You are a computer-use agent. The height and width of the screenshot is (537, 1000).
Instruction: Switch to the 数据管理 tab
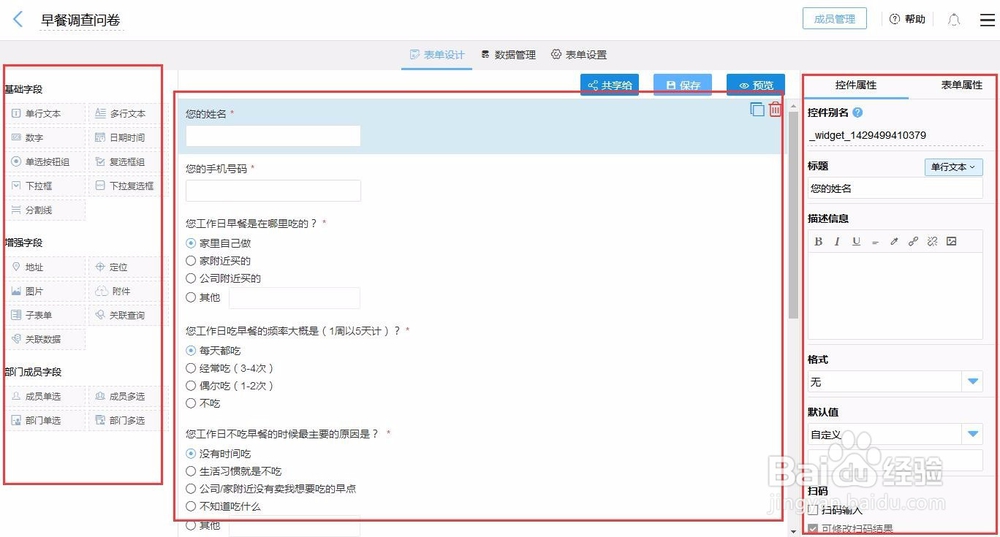coord(508,55)
